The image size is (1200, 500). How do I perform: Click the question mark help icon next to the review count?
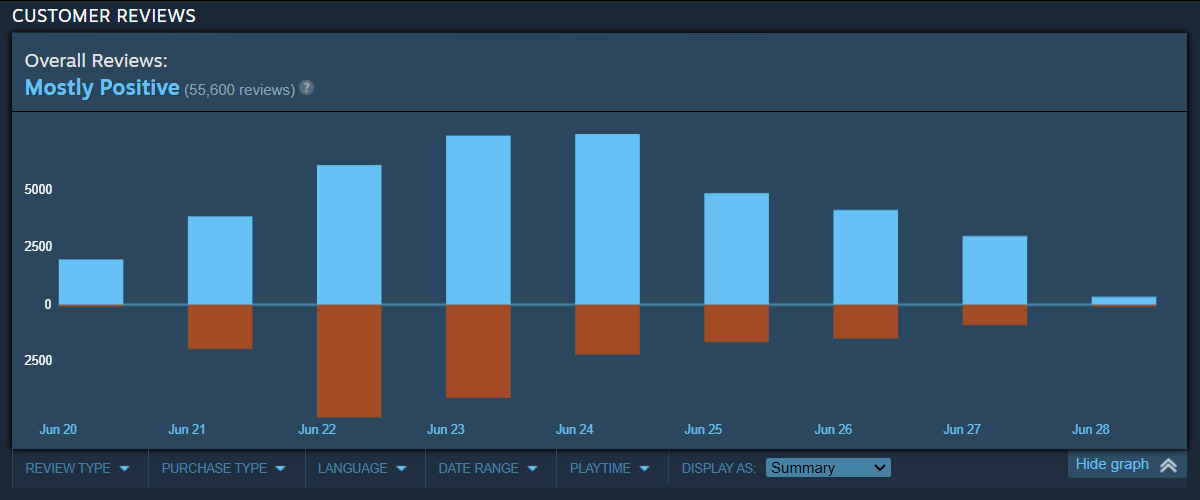[307, 88]
